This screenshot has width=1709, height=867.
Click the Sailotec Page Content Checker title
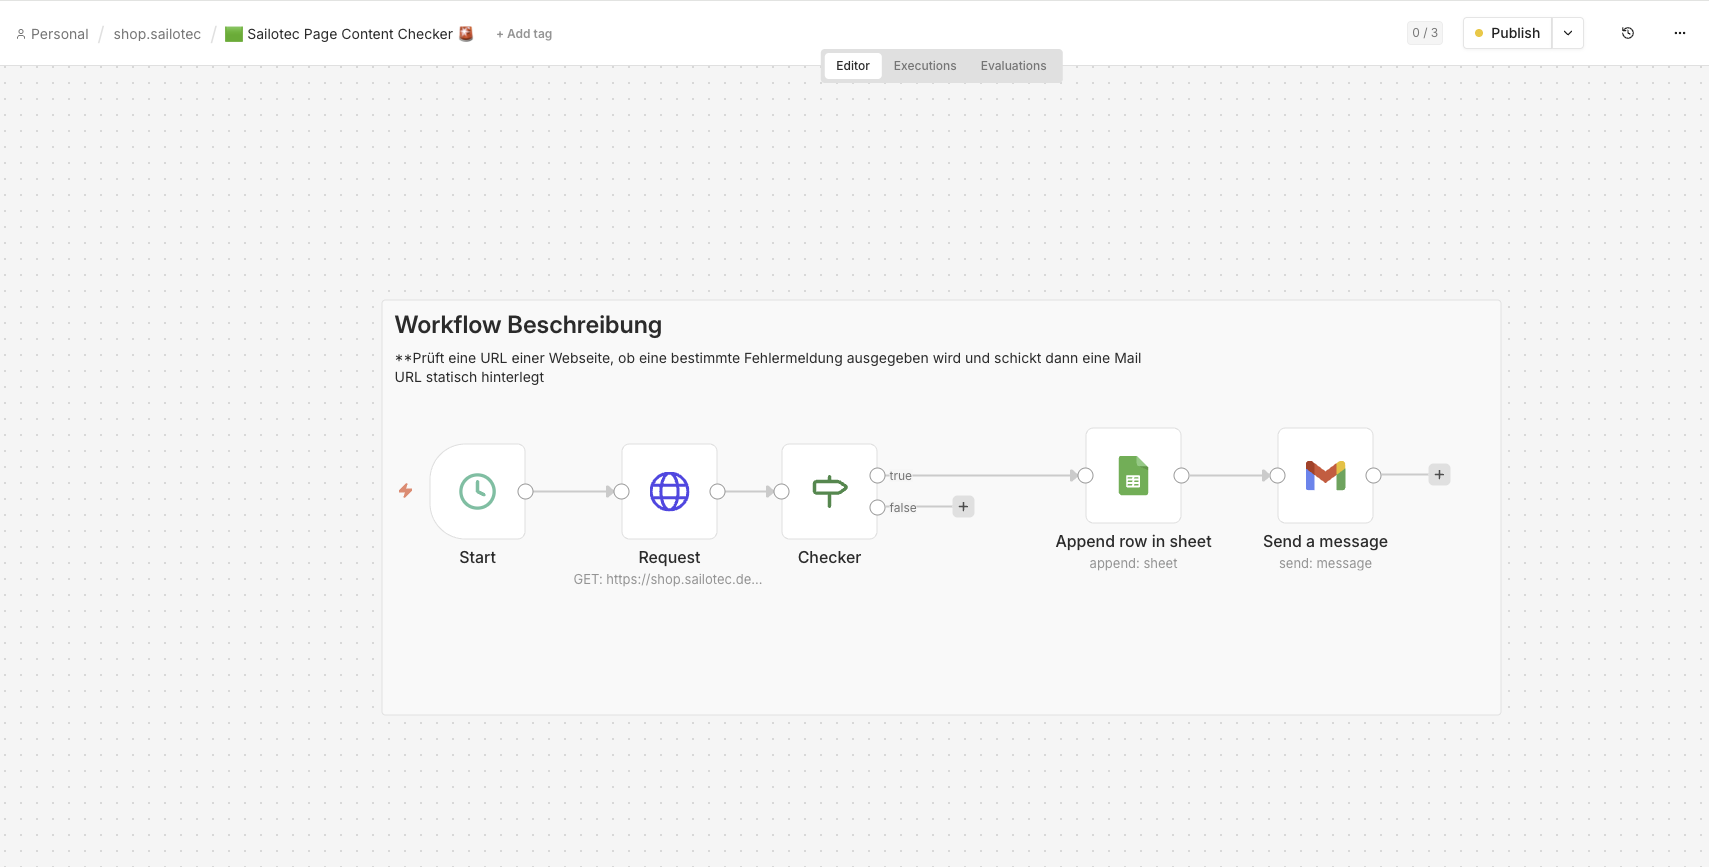click(x=349, y=34)
